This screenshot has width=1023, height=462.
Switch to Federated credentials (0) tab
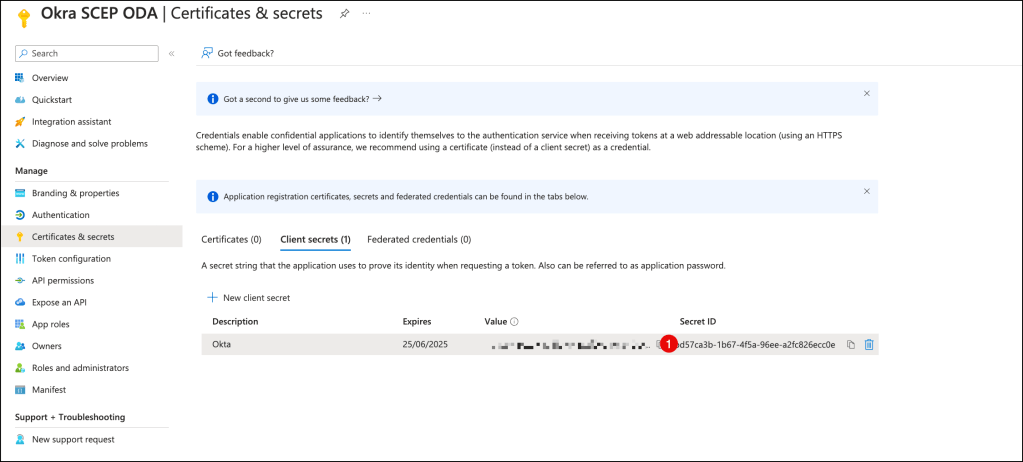click(419, 240)
